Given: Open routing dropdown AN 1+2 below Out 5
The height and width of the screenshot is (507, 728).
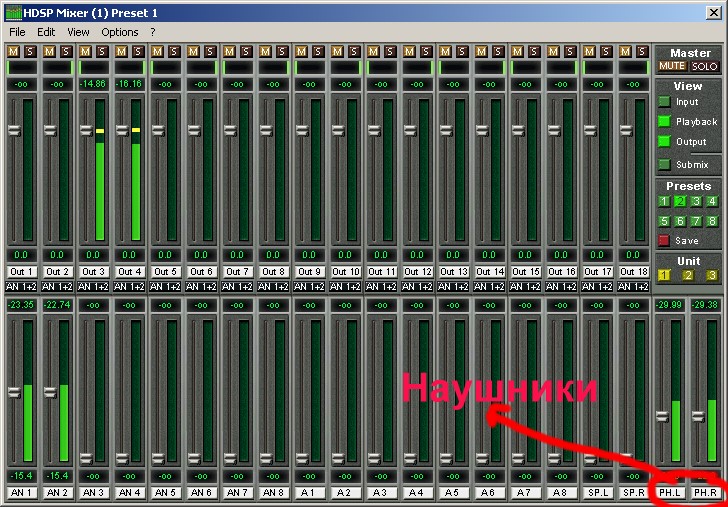Looking at the screenshot, I should (165, 287).
